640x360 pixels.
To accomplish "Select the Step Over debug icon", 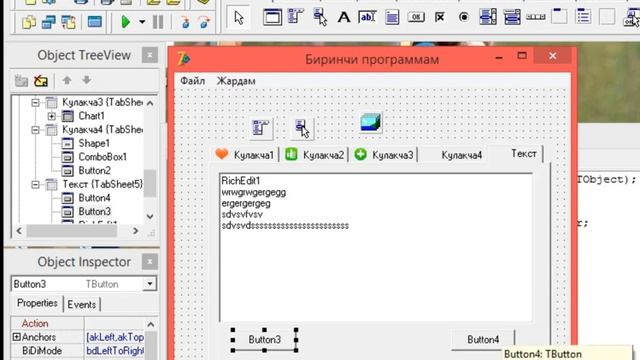I will (x=204, y=22).
